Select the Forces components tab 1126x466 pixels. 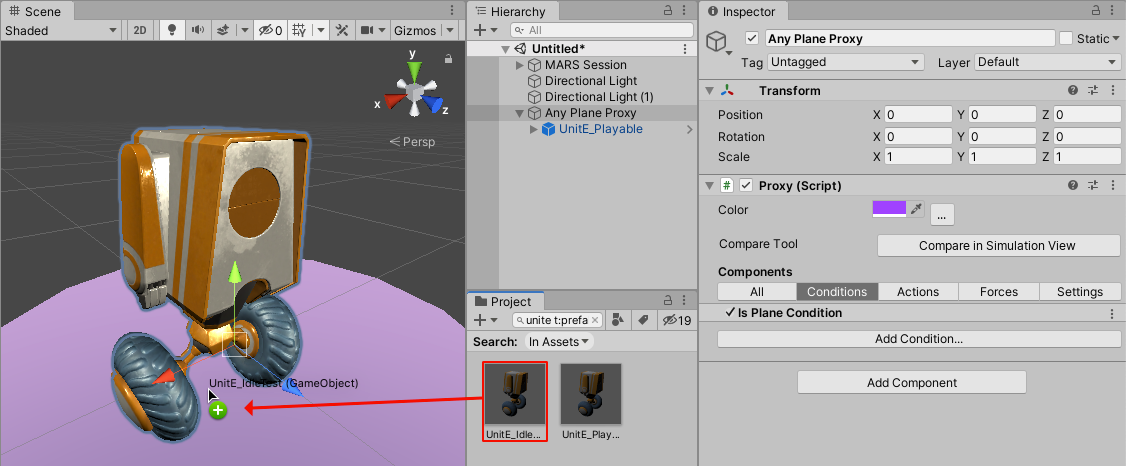pyautogui.click(x=999, y=292)
